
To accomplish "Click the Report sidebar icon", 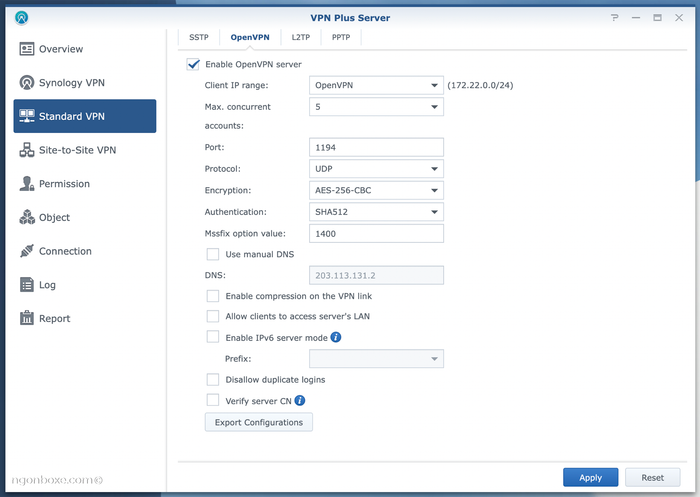I will 27,318.
